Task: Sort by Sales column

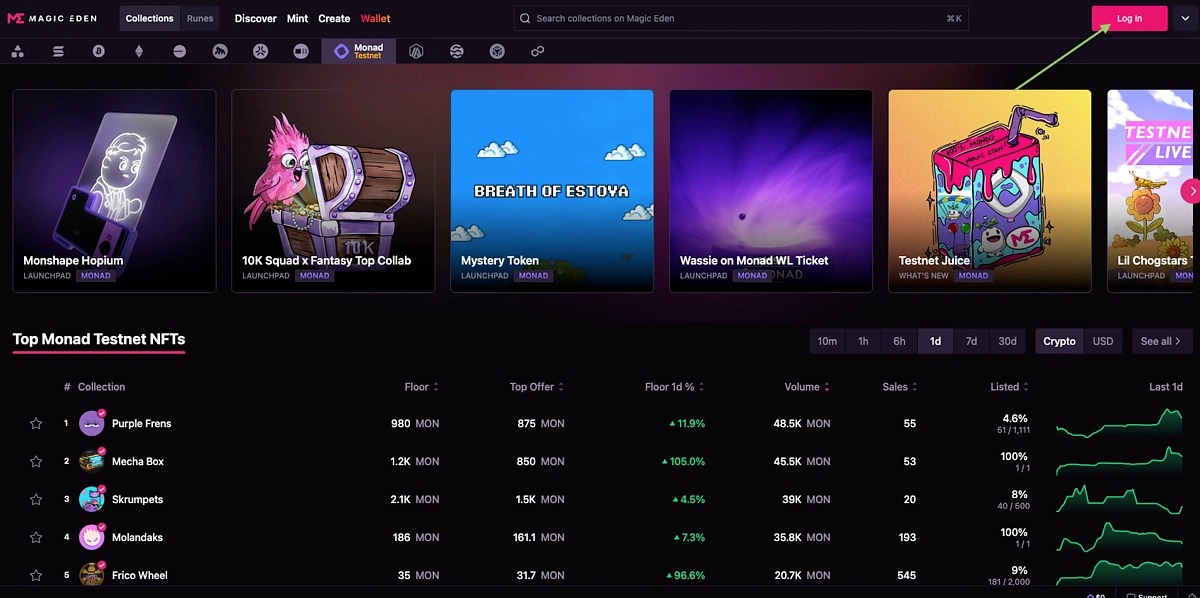Action: (x=899, y=387)
